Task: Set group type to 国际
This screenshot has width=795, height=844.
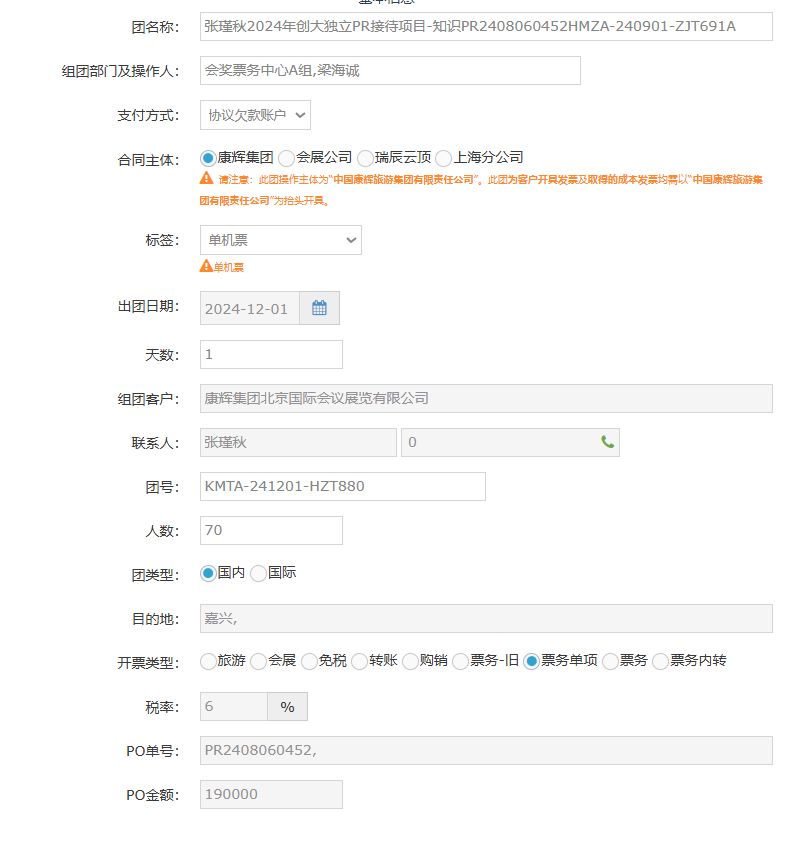Action: 258,573
